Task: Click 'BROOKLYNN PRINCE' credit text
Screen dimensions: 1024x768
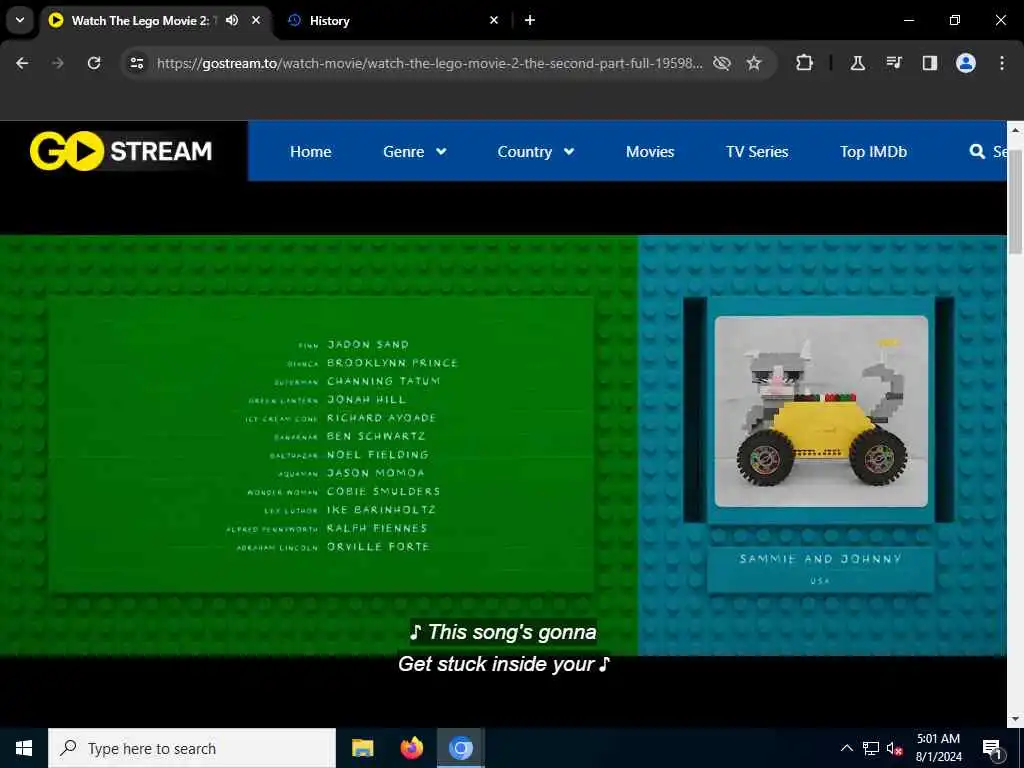Action: coord(392,362)
